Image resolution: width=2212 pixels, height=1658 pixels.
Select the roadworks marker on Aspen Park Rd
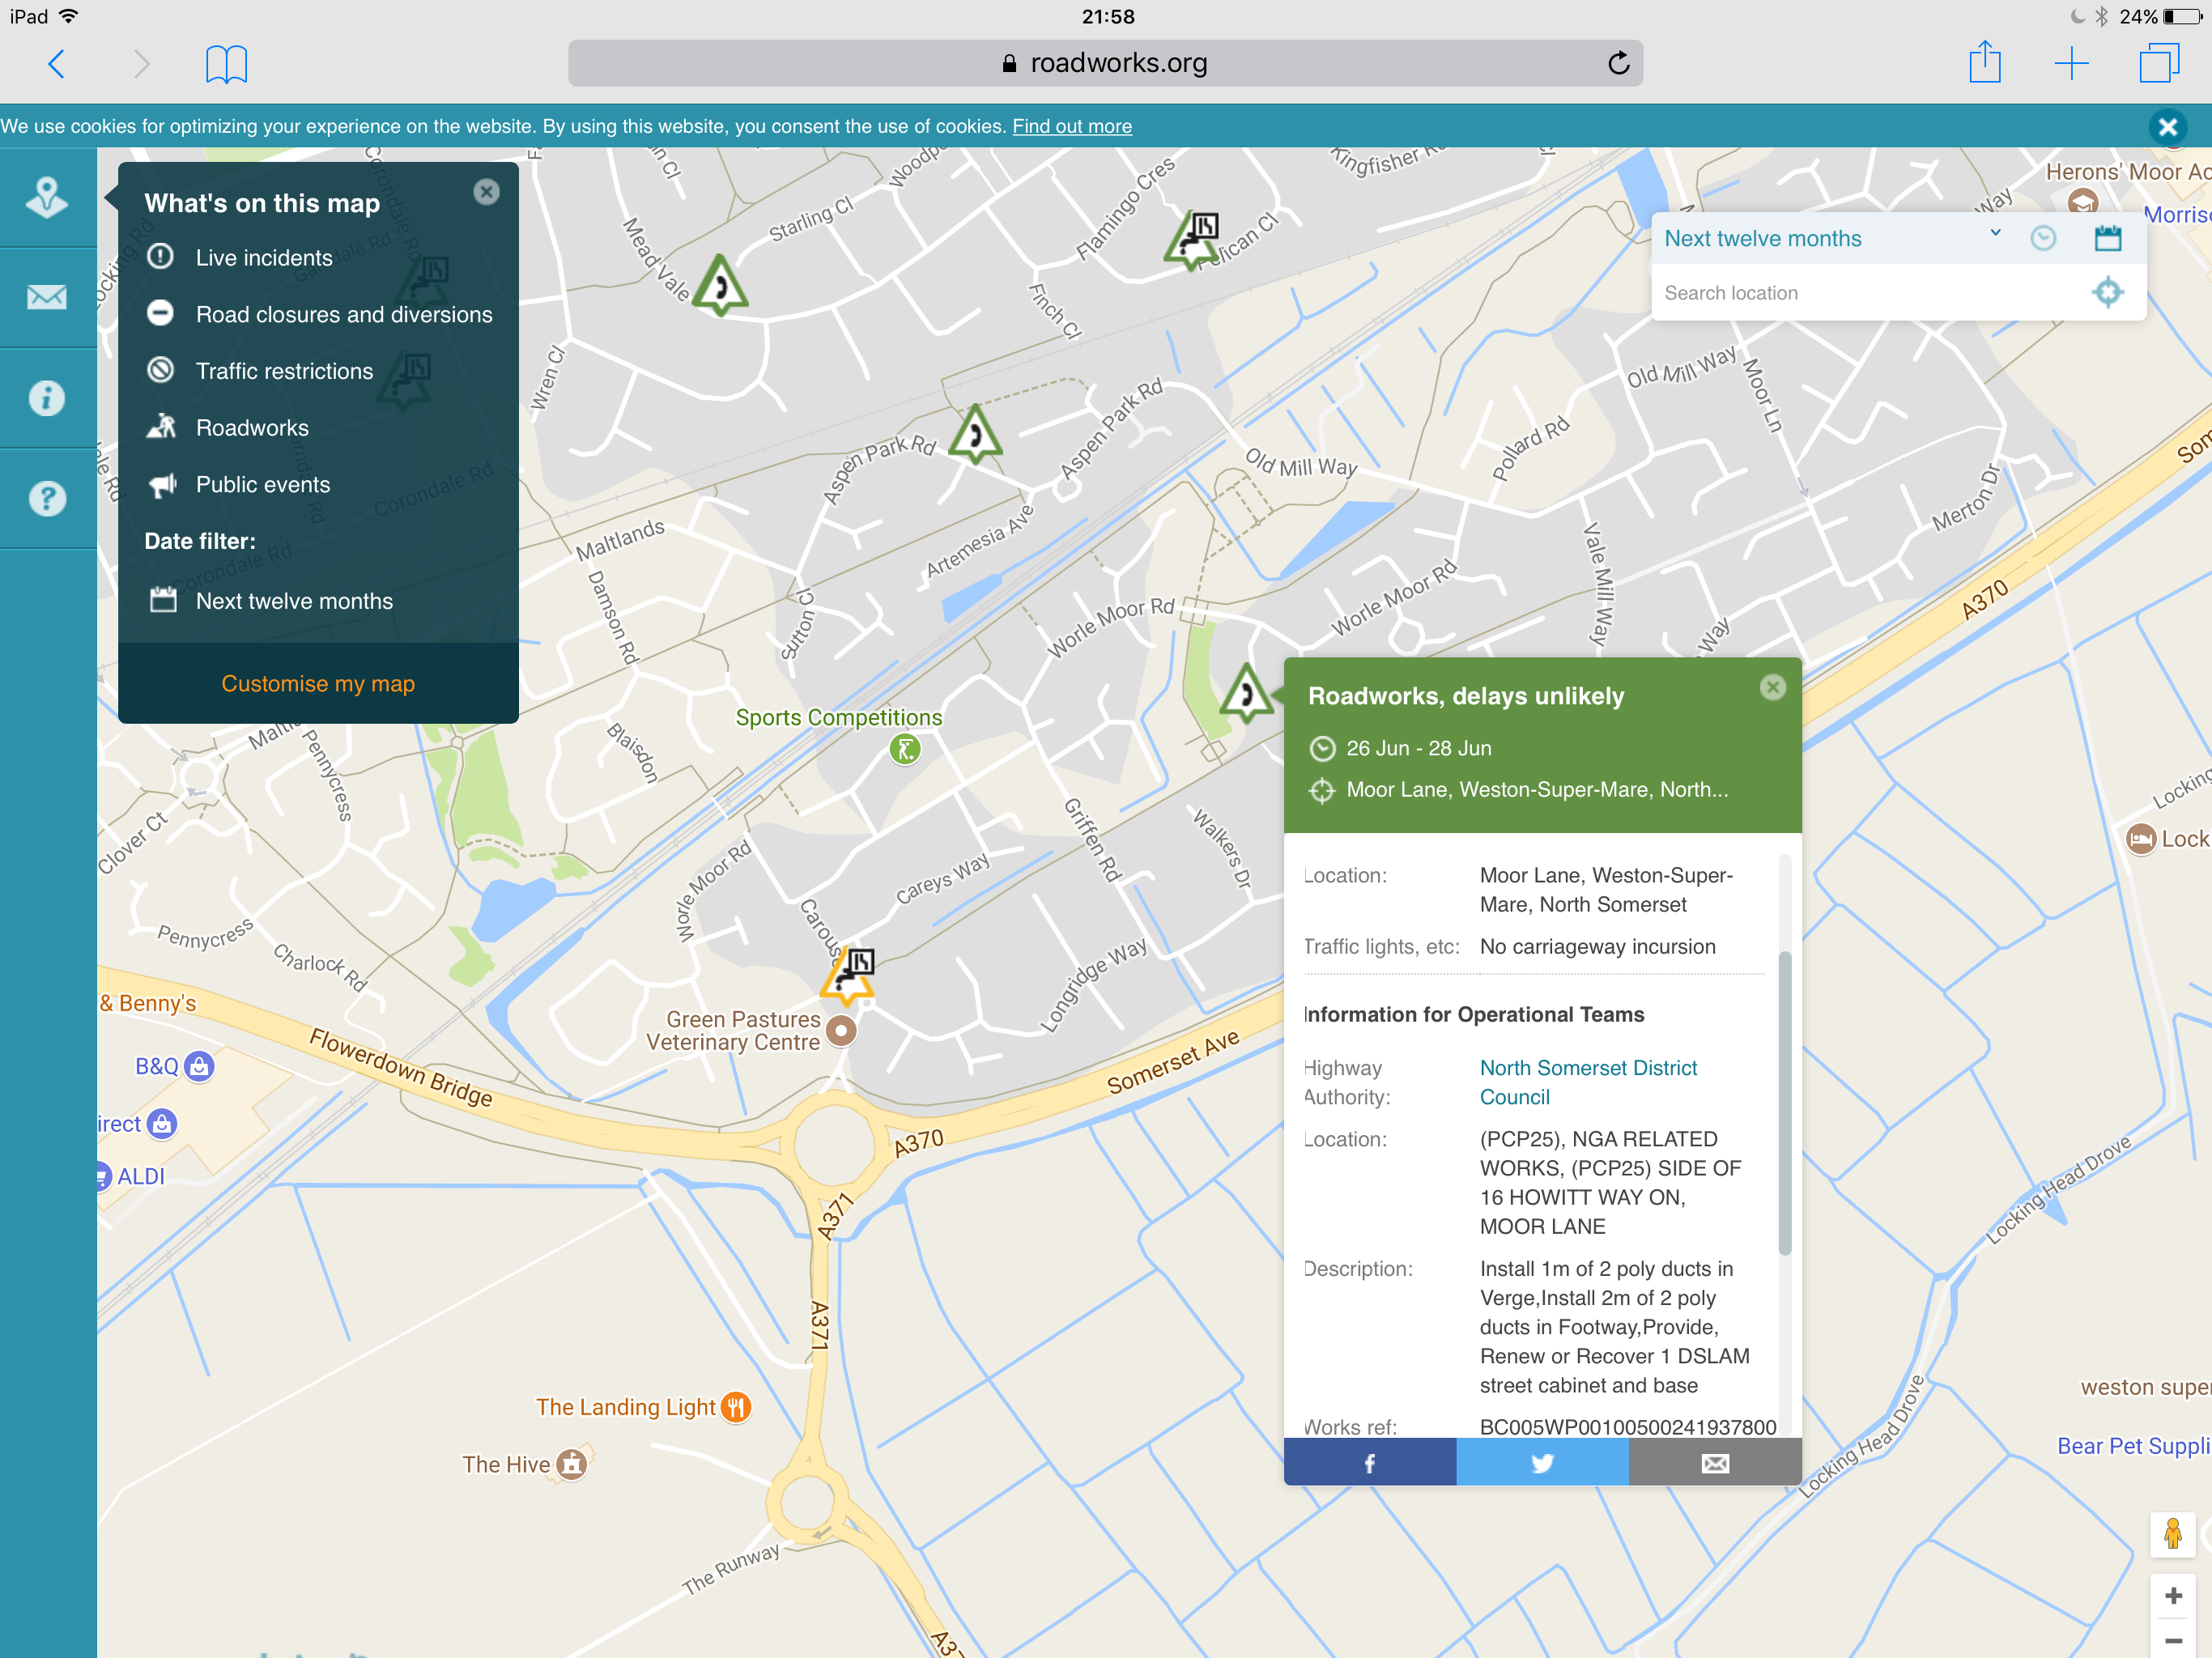tap(975, 435)
